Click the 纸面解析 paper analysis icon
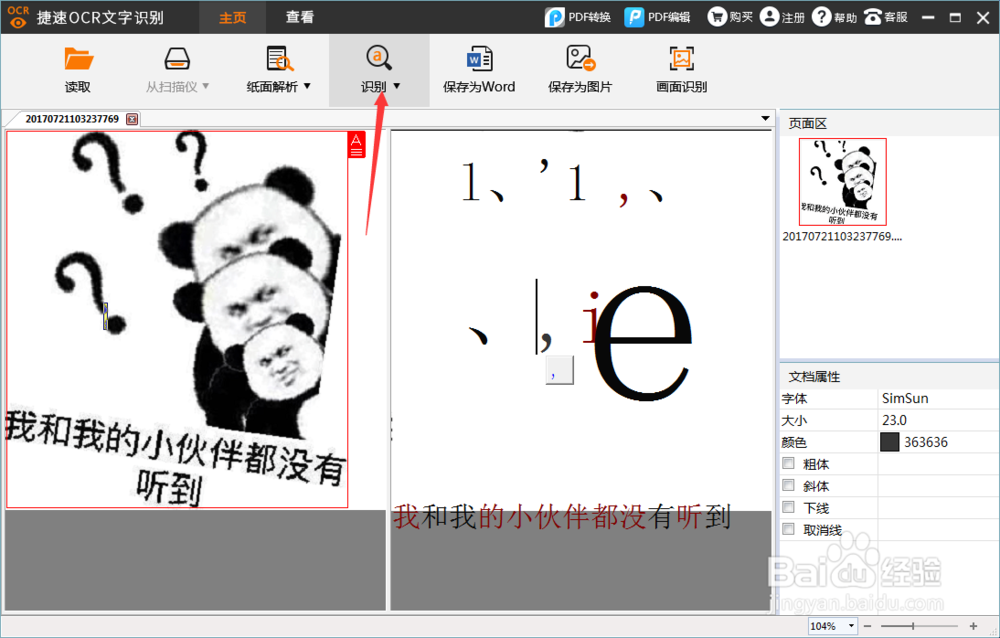1000x638 pixels. pyautogui.click(x=277, y=60)
